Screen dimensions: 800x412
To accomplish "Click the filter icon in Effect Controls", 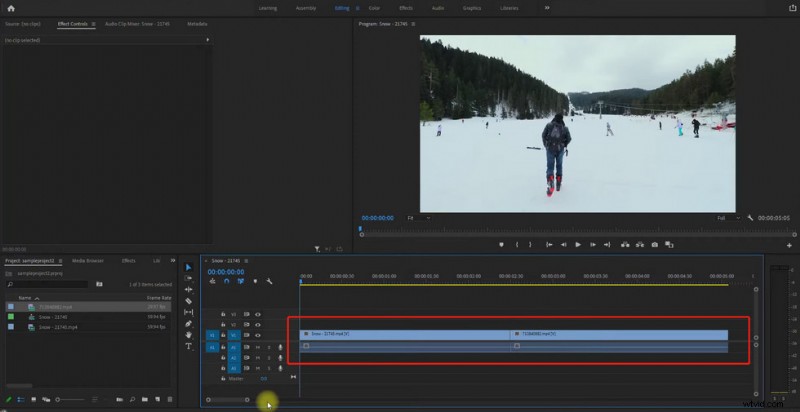I will pyautogui.click(x=317, y=249).
